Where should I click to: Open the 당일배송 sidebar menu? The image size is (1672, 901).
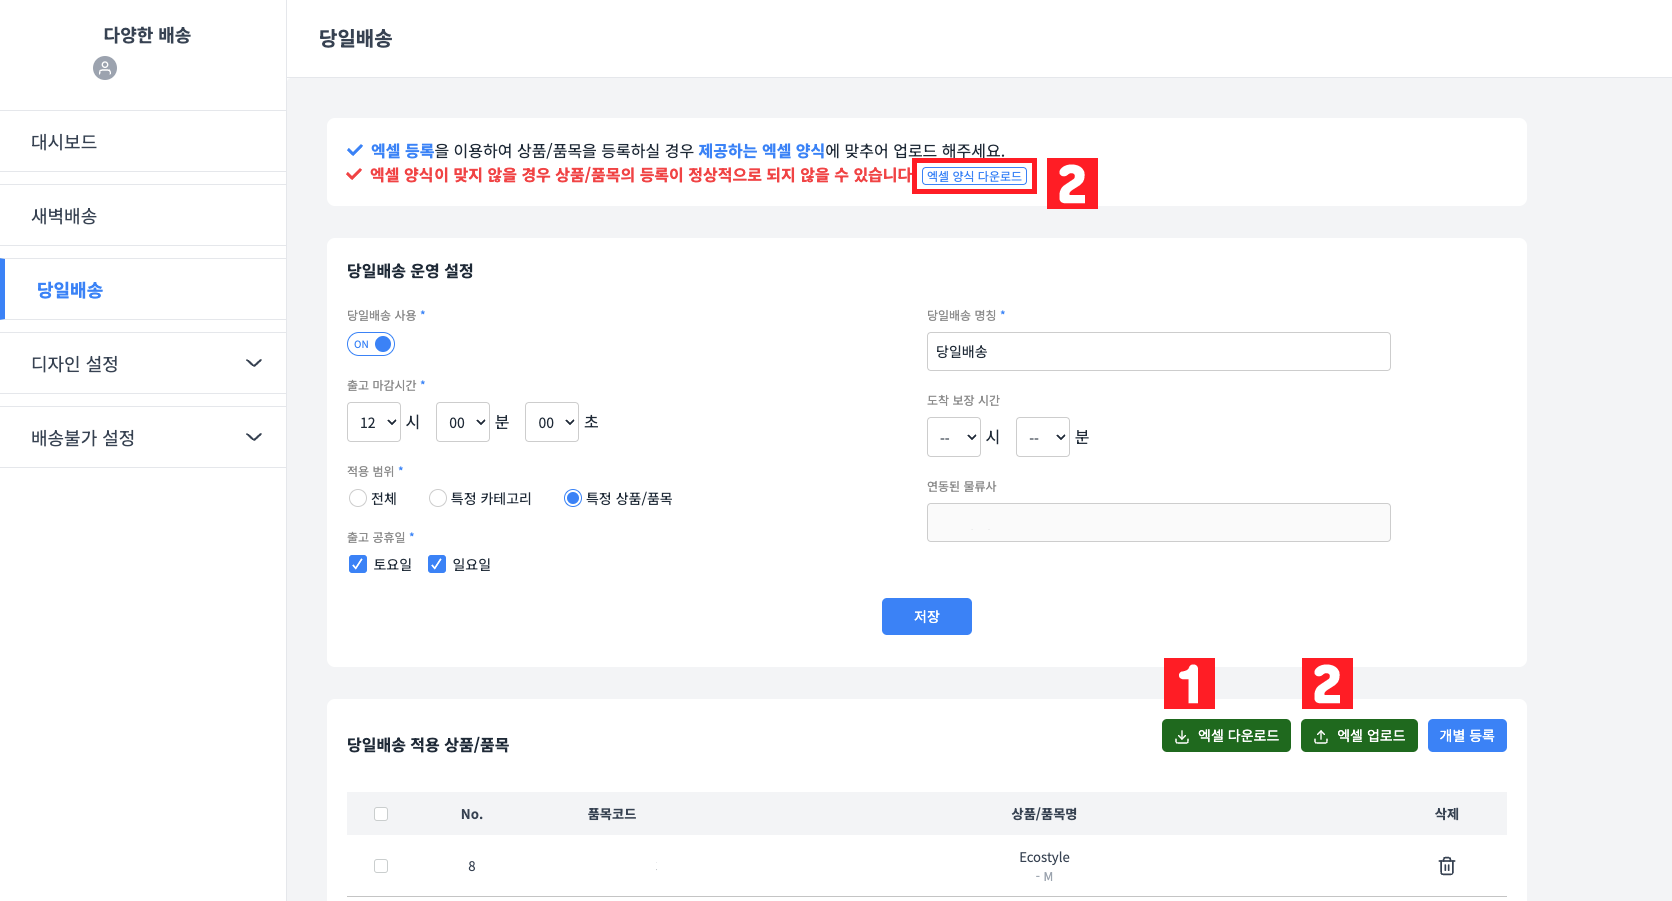point(143,290)
